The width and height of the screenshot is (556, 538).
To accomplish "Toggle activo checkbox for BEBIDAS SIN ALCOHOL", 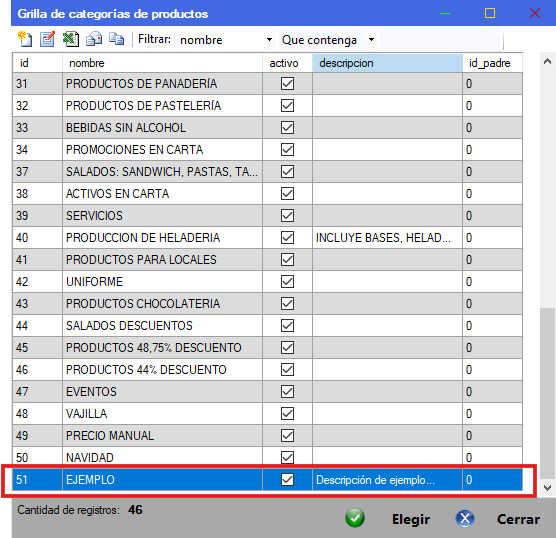I will pyautogui.click(x=287, y=128).
